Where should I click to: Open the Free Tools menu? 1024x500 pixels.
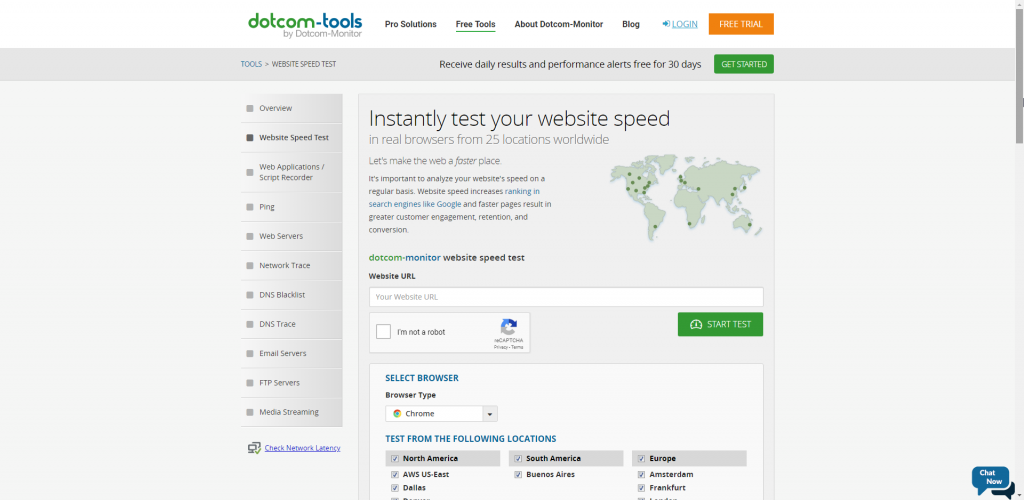tap(475, 24)
